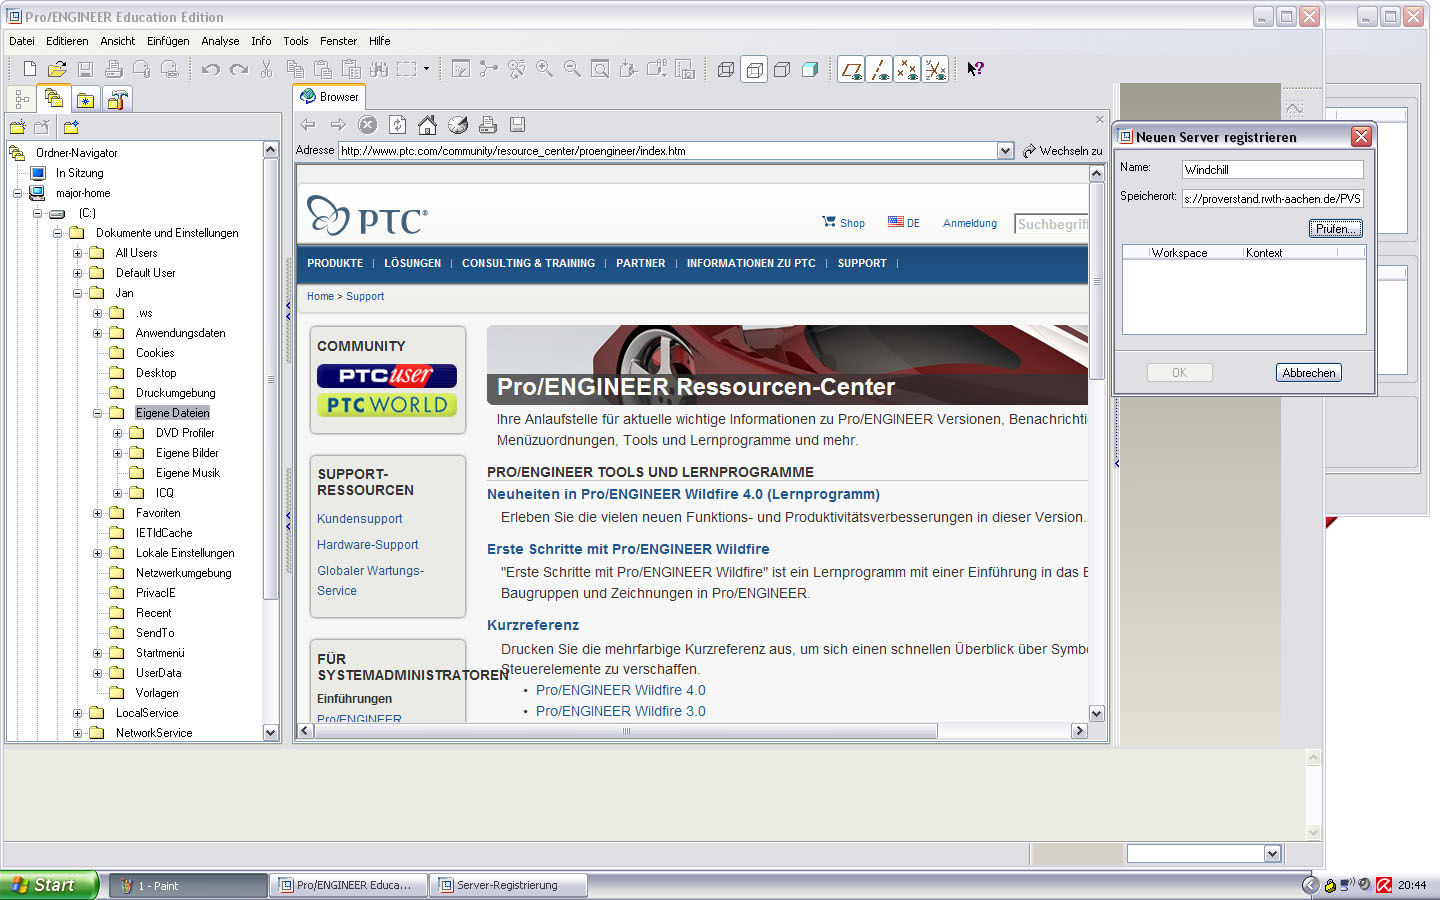Click the browser Home icon
Screen dimensions: 1440x900
pyautogui.click(x=427, y=125)
